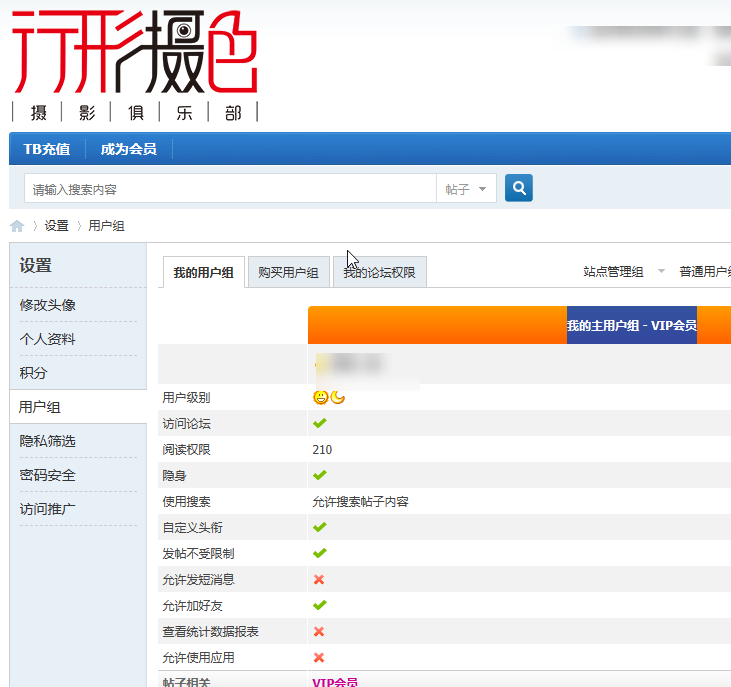Open 积分 in settings sidebar
Screen dimensions: 731x687
(x=33, y=373)
